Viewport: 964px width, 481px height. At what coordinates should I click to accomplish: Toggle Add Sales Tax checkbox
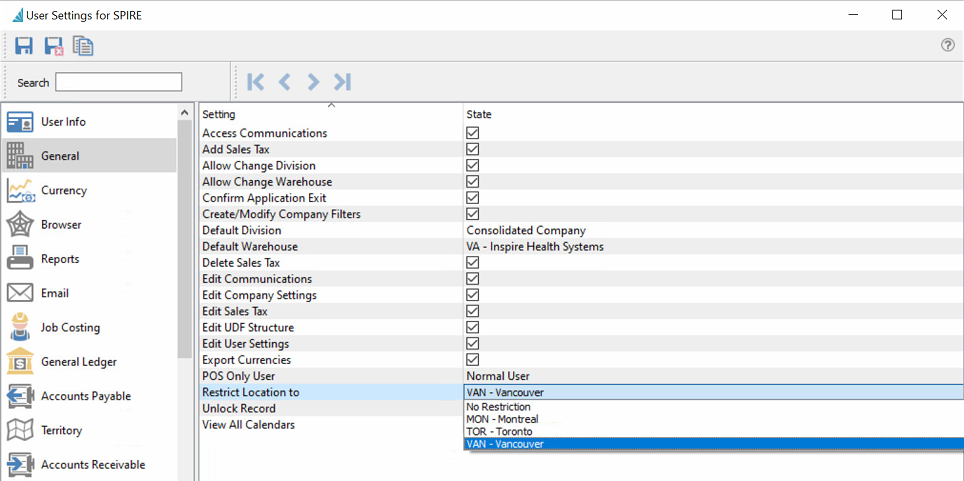click(472, 149)
